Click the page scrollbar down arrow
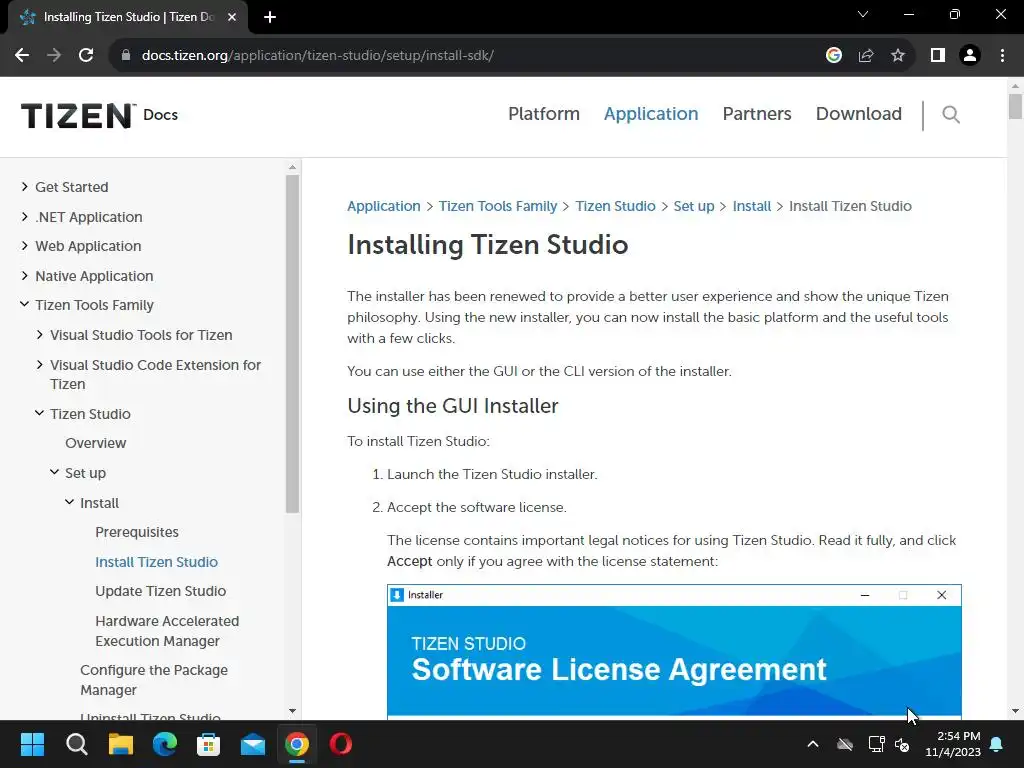The height and width of the screenshot is (768, 1024). pos(1015,711)
